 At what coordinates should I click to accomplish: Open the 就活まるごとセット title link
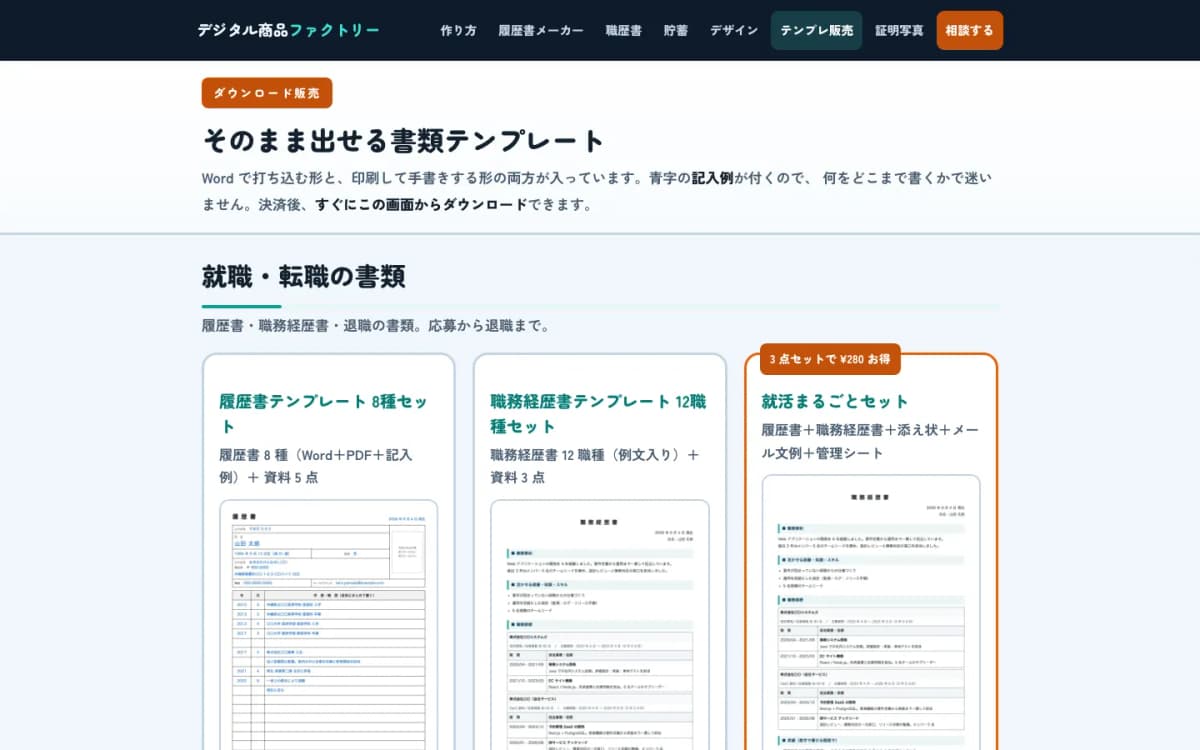pyautogui.click(x=835, y=401)
